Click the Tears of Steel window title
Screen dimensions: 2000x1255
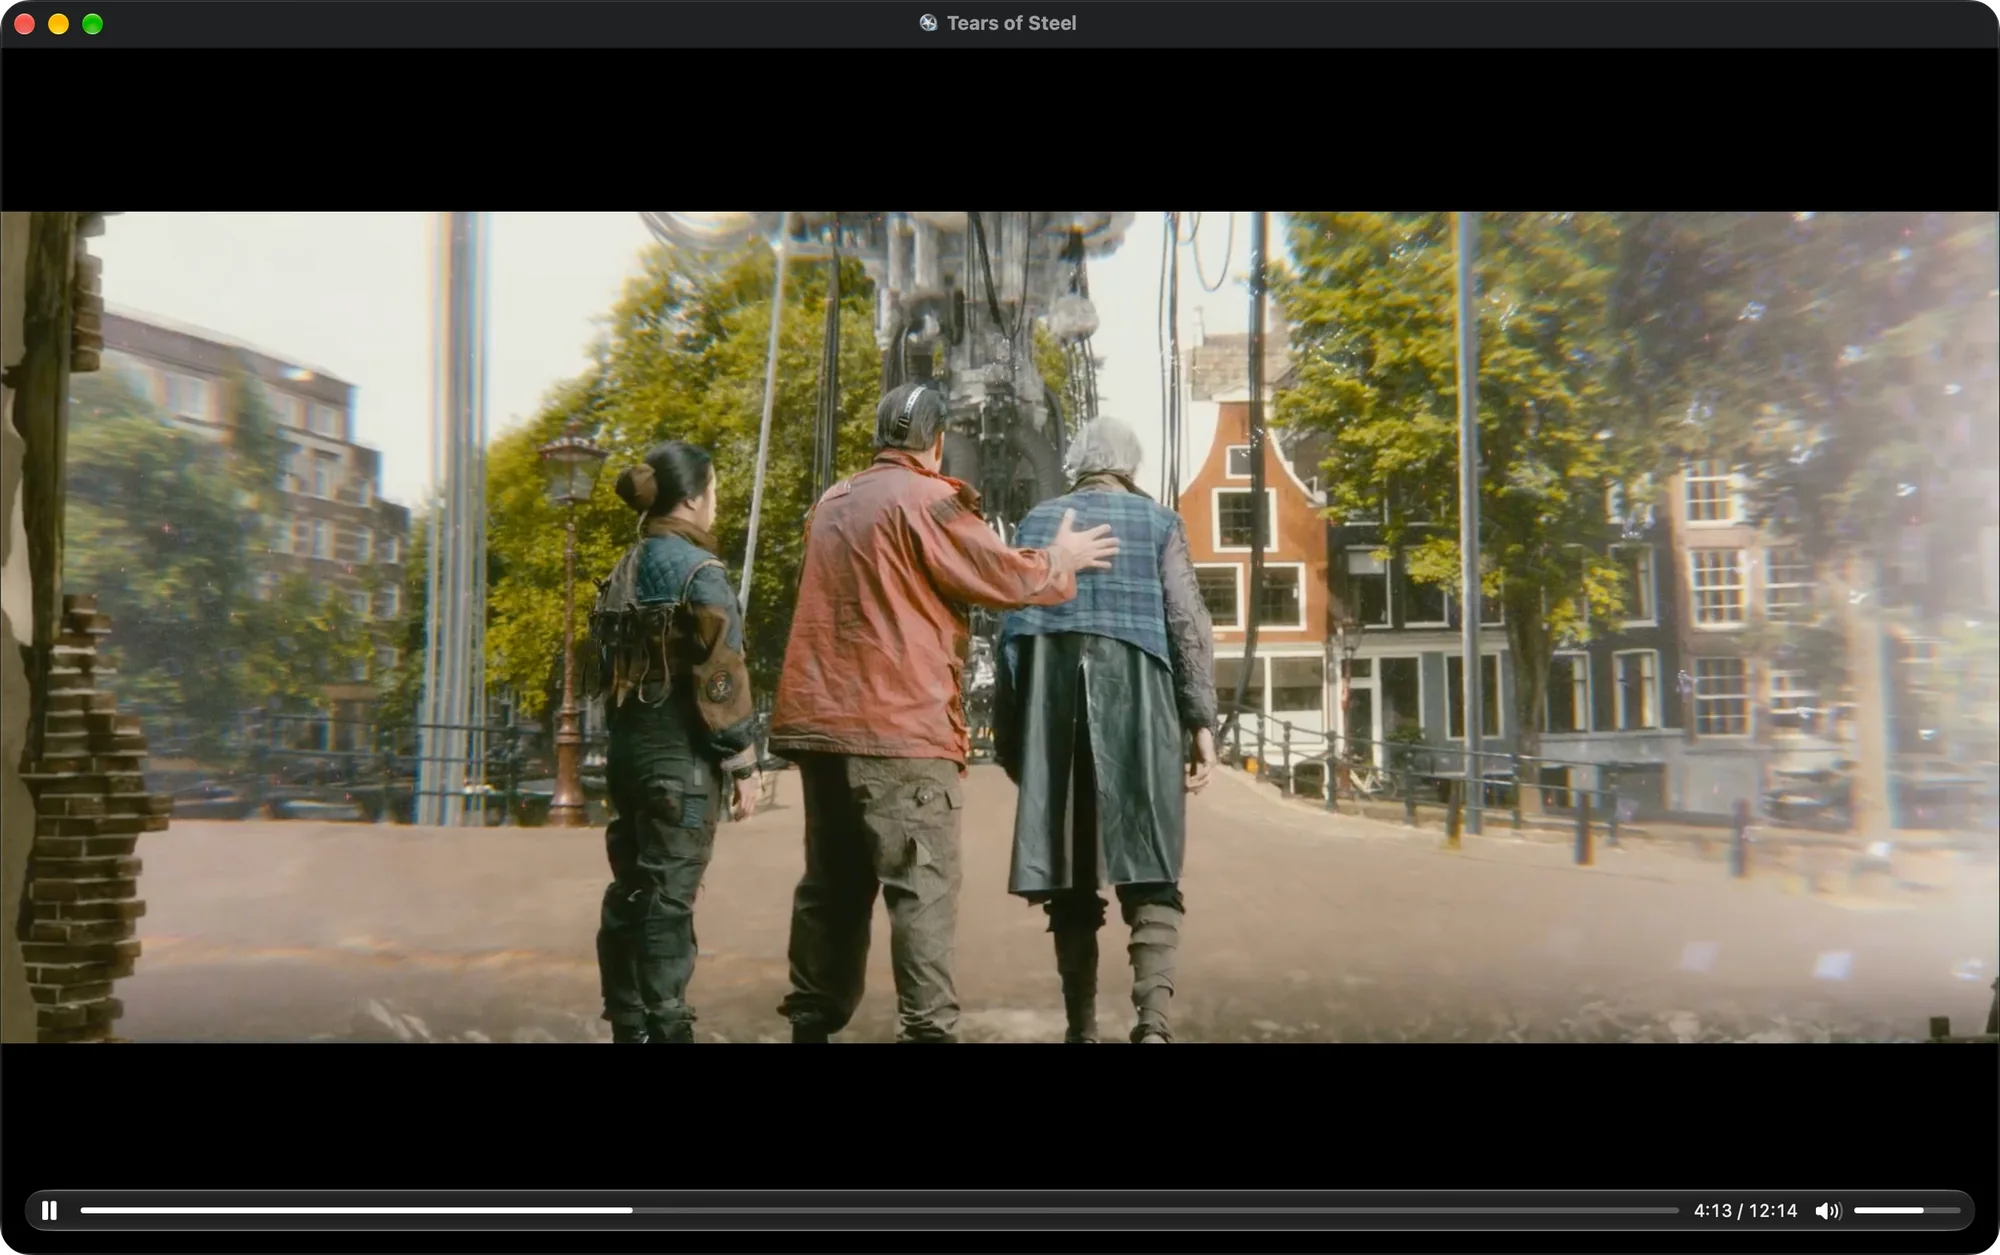click(1011, 23)
